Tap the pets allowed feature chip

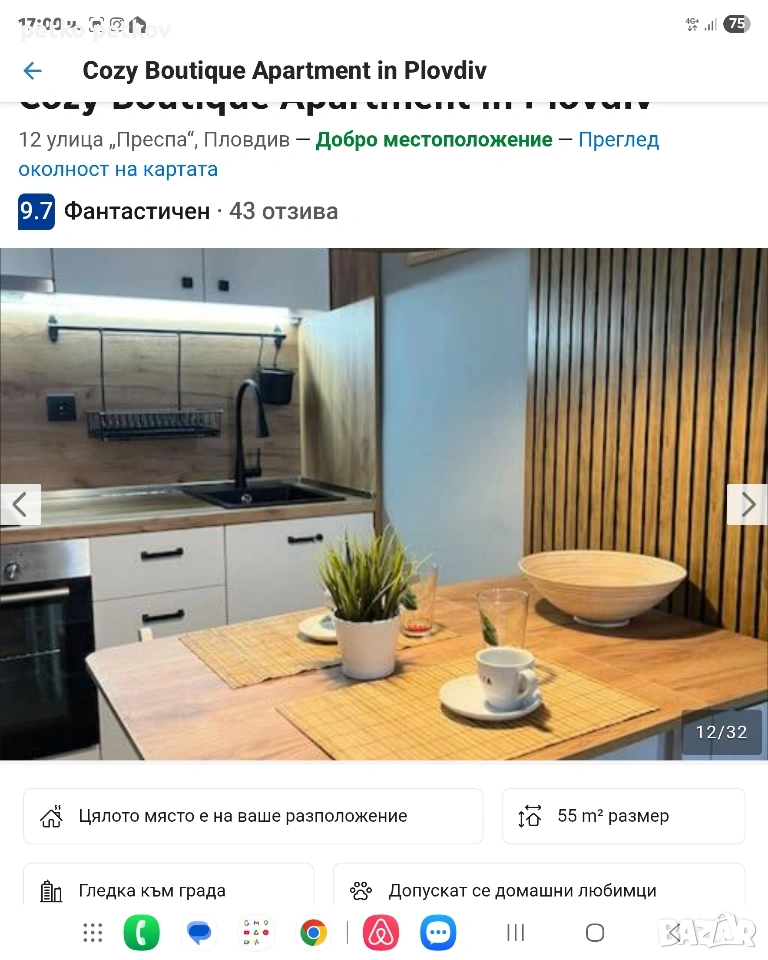tap(539, 885)
